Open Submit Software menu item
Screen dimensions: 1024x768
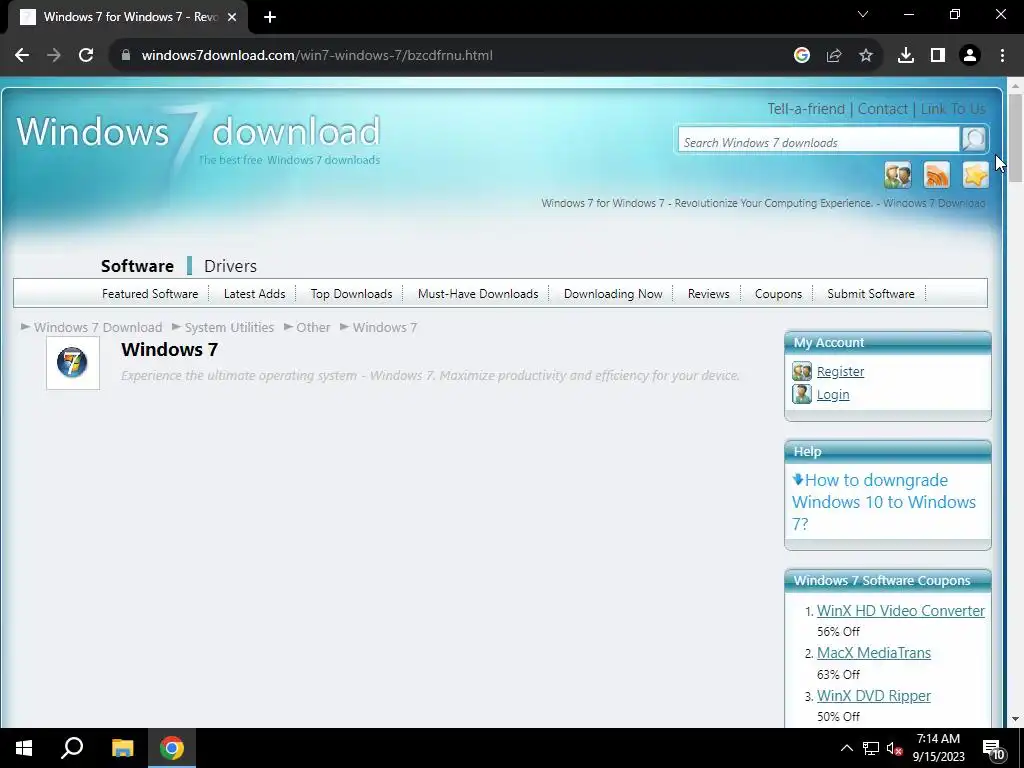point(871,294)
